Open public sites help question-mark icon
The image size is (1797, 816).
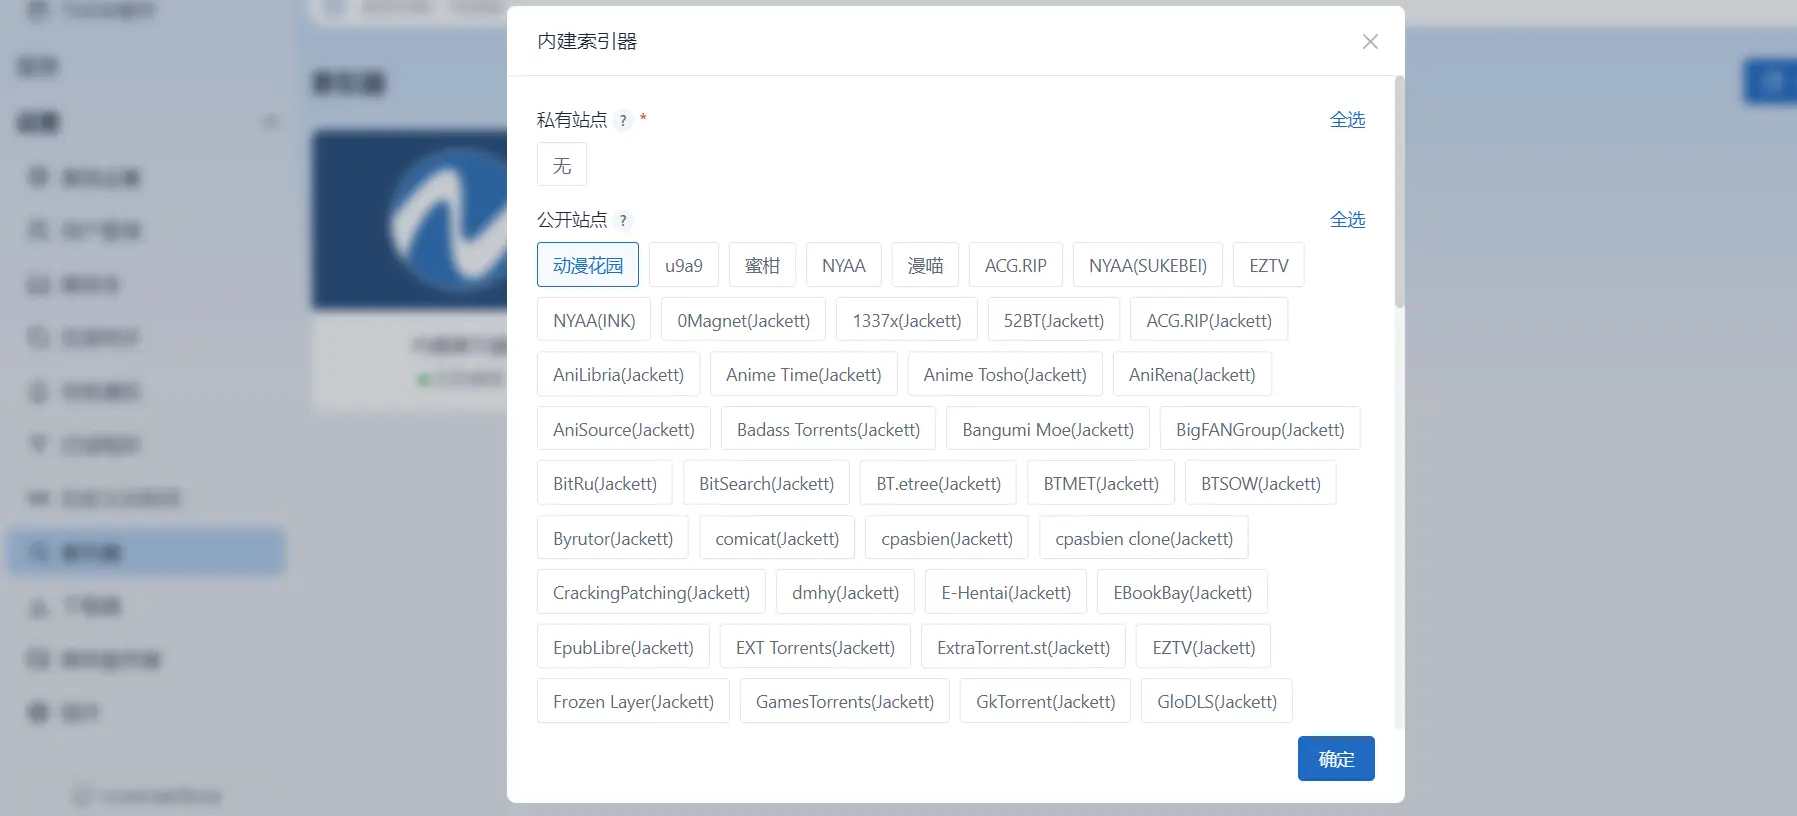623,220
